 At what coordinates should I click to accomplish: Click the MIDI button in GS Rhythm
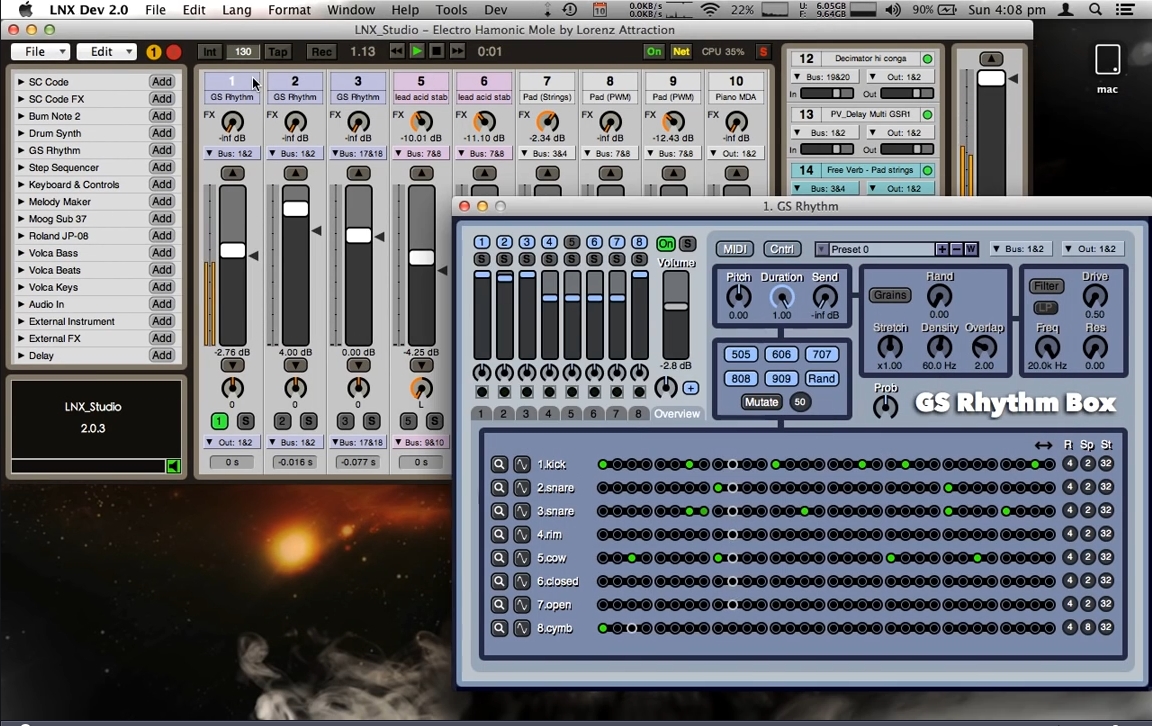coord(735,249)
